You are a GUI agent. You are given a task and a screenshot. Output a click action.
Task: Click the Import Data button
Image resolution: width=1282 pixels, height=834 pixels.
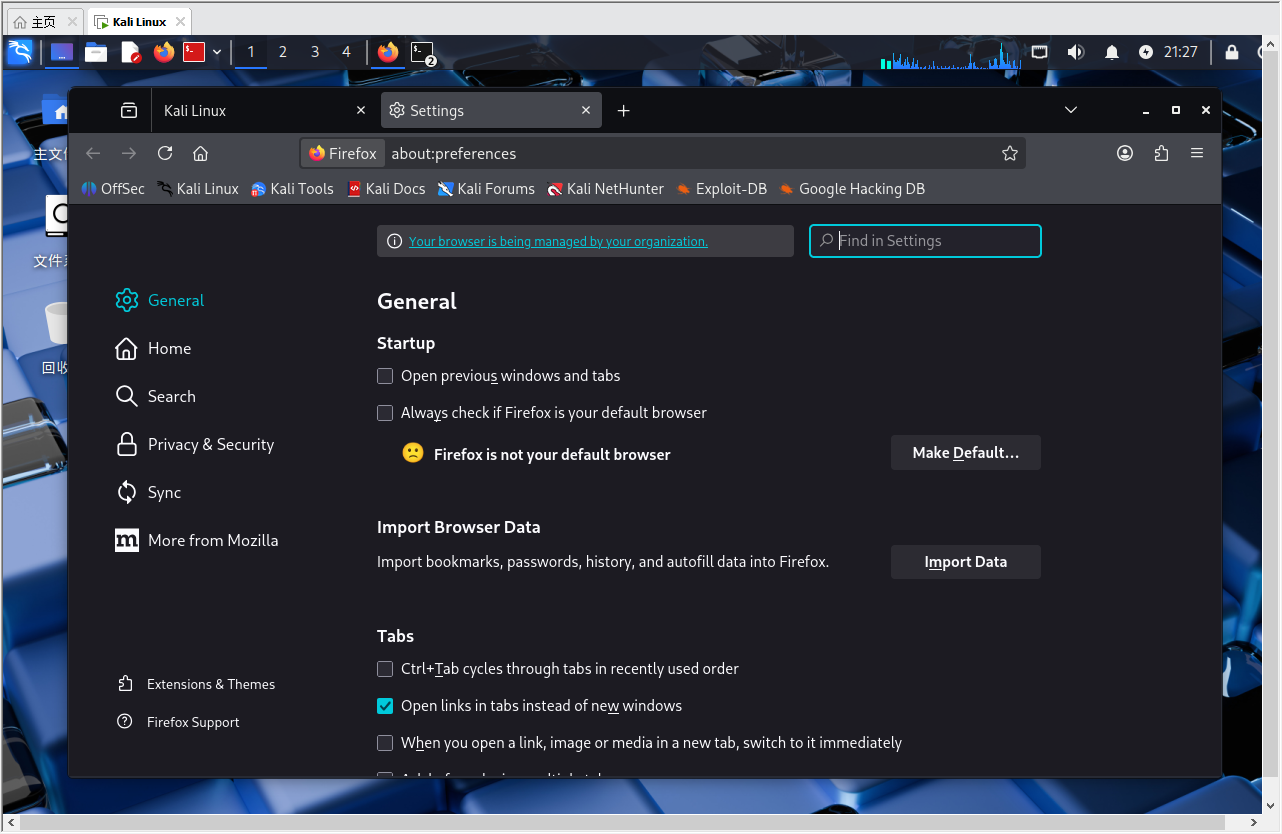[x=966, y=562]
